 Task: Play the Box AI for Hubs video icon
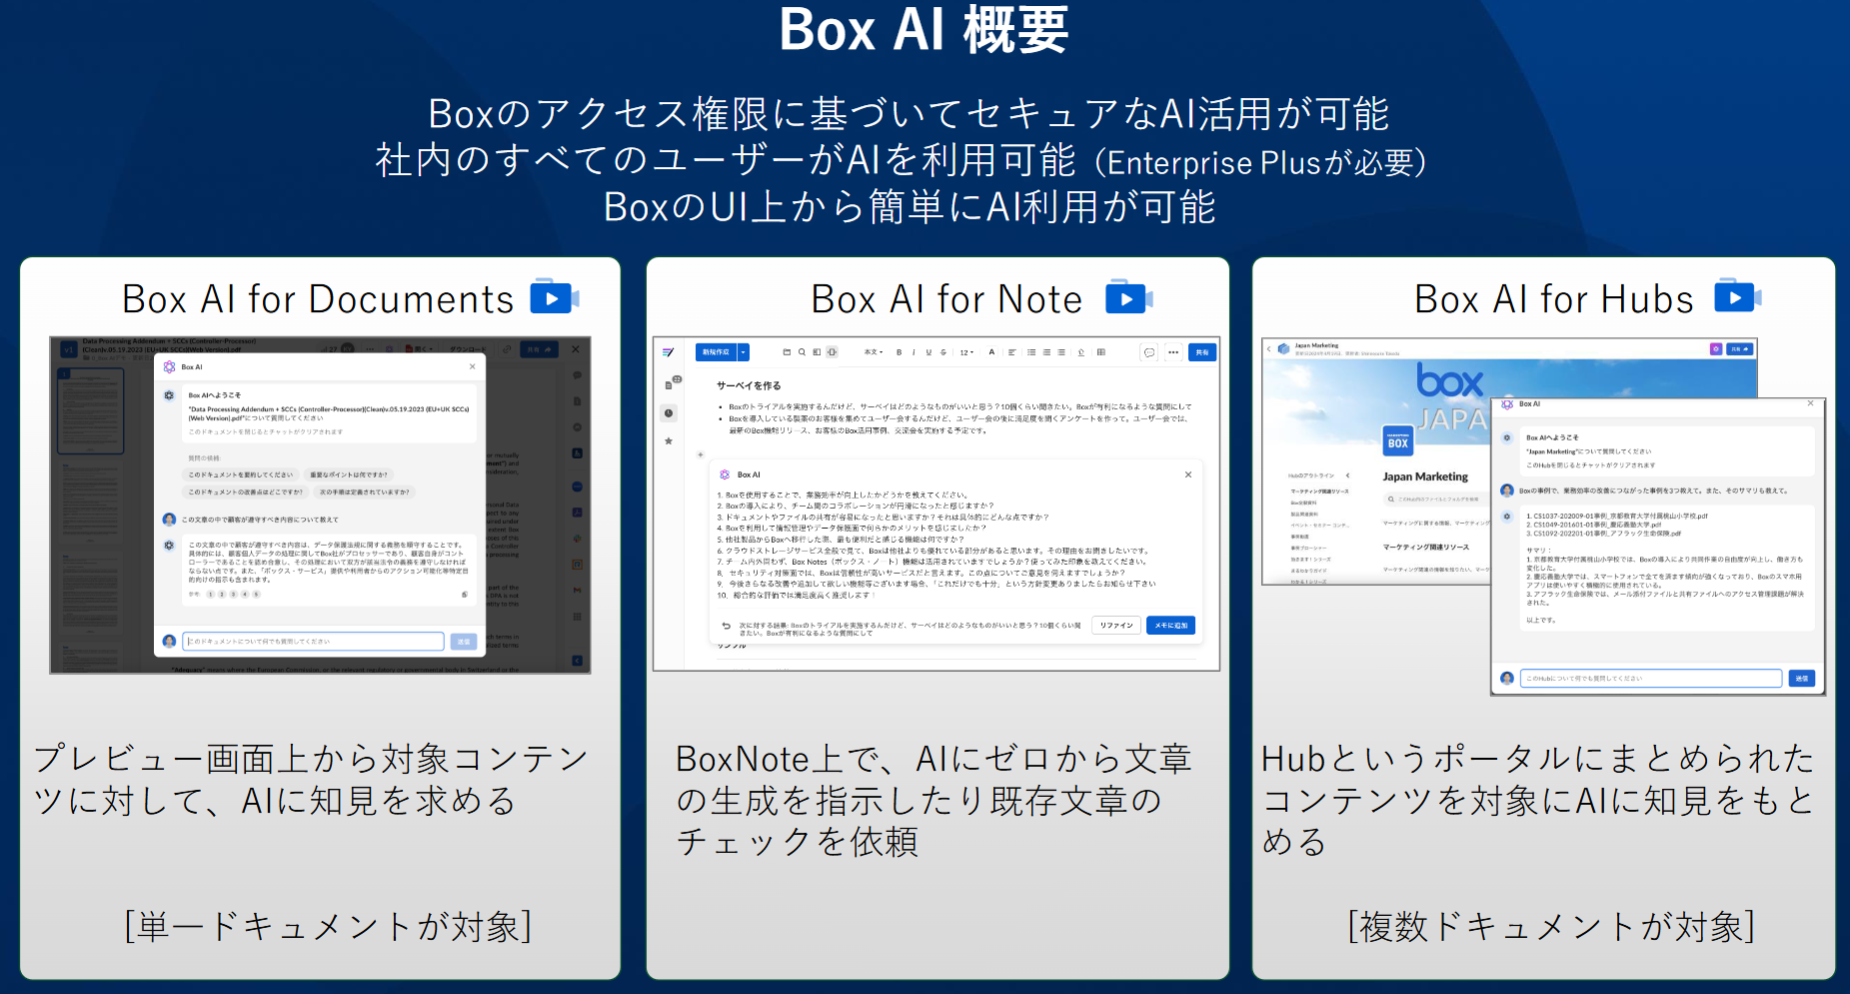pyautogui.click(x=1738, y=297)
